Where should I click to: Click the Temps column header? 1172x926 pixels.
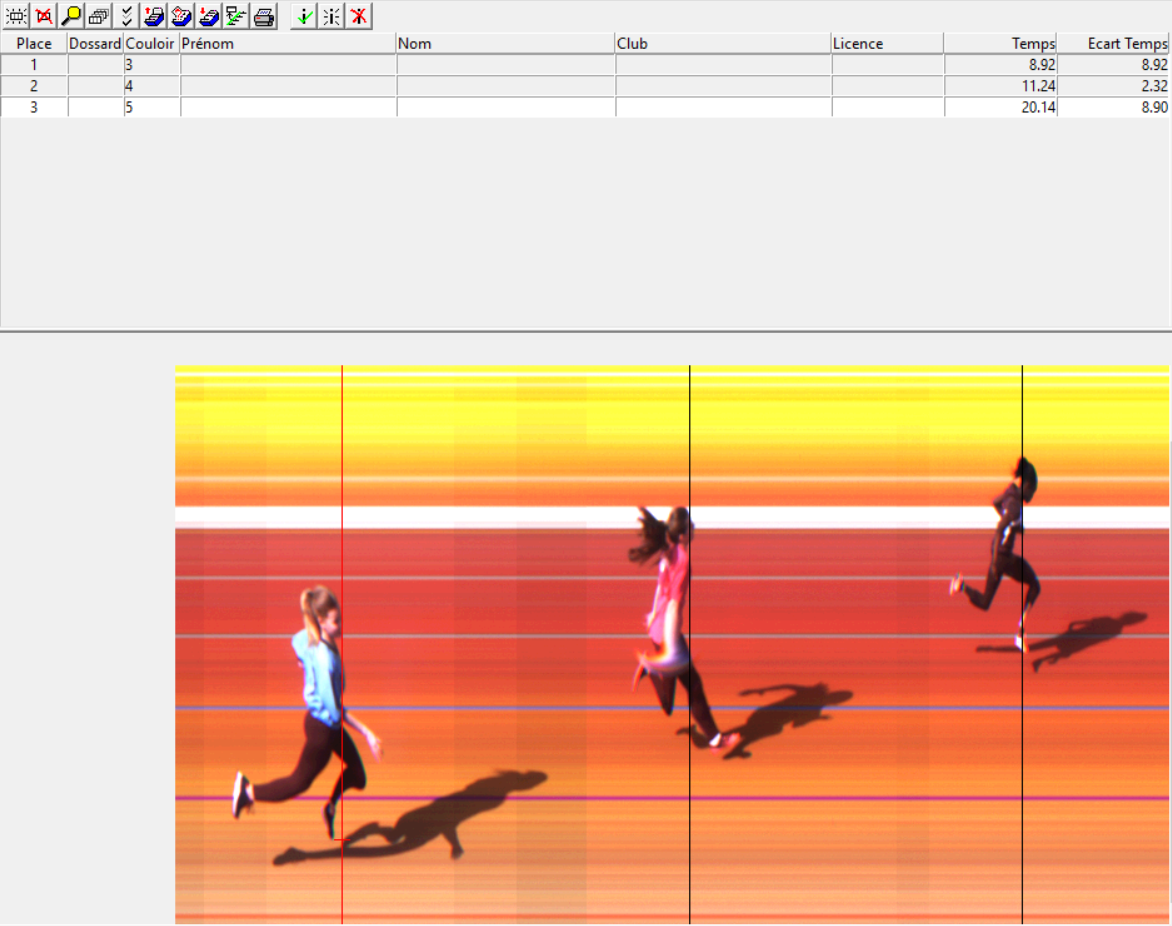pos(1001,43)
